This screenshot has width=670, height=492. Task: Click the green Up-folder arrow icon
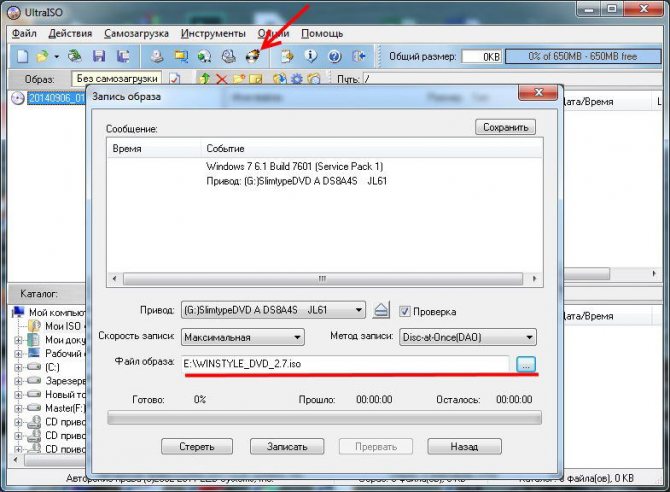205,79
